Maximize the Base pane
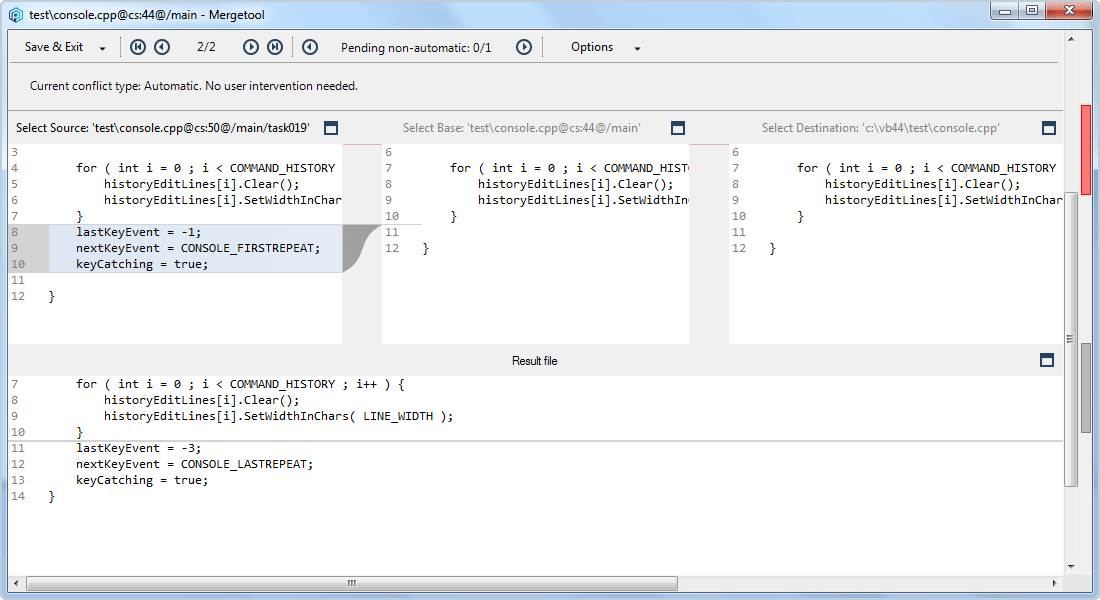The height and width of the screenshot is (600, 1100). pyautogui.click(x=678, y=128)
